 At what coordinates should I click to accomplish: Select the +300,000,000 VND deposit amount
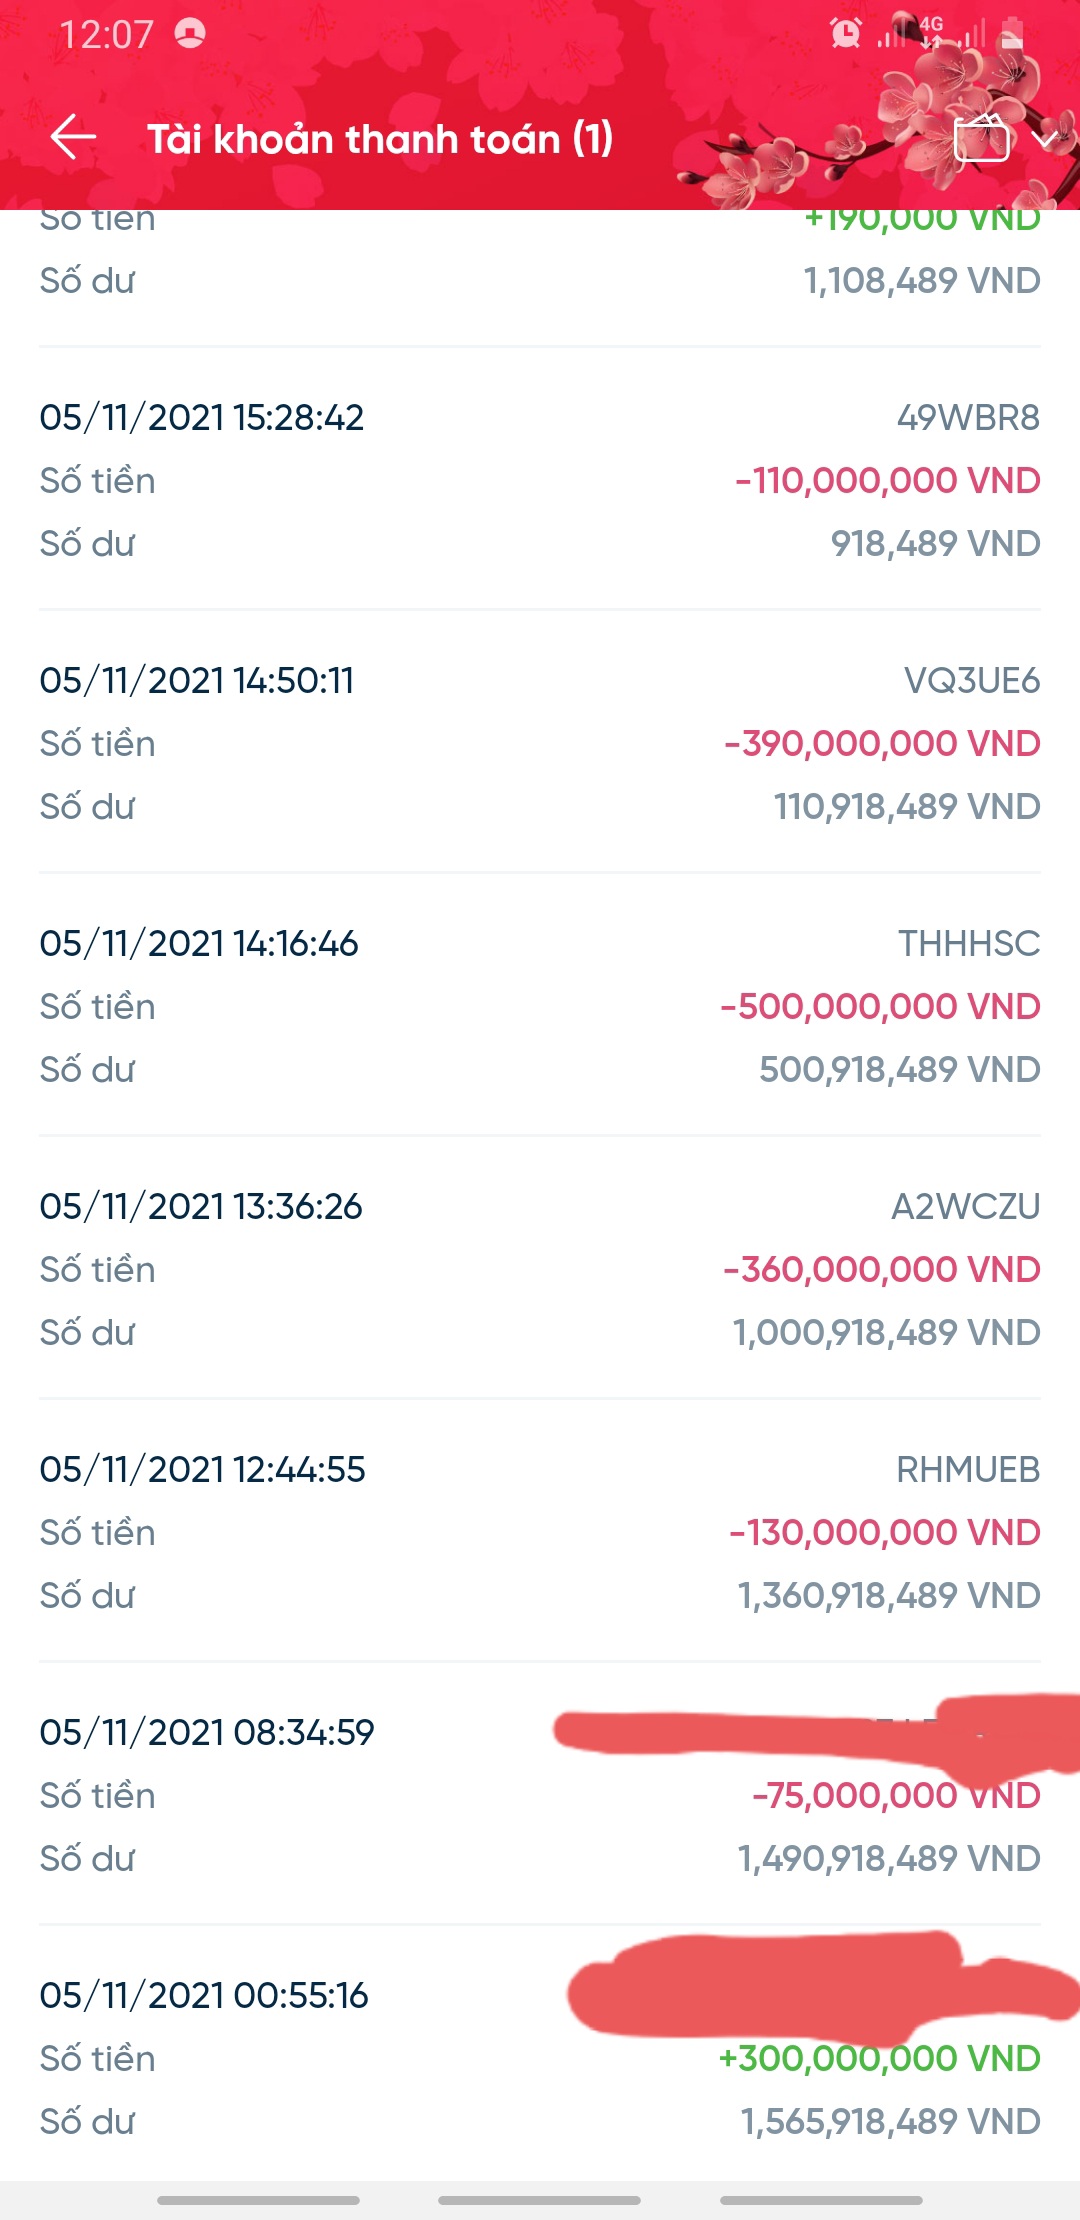[x=879, y=2059]
